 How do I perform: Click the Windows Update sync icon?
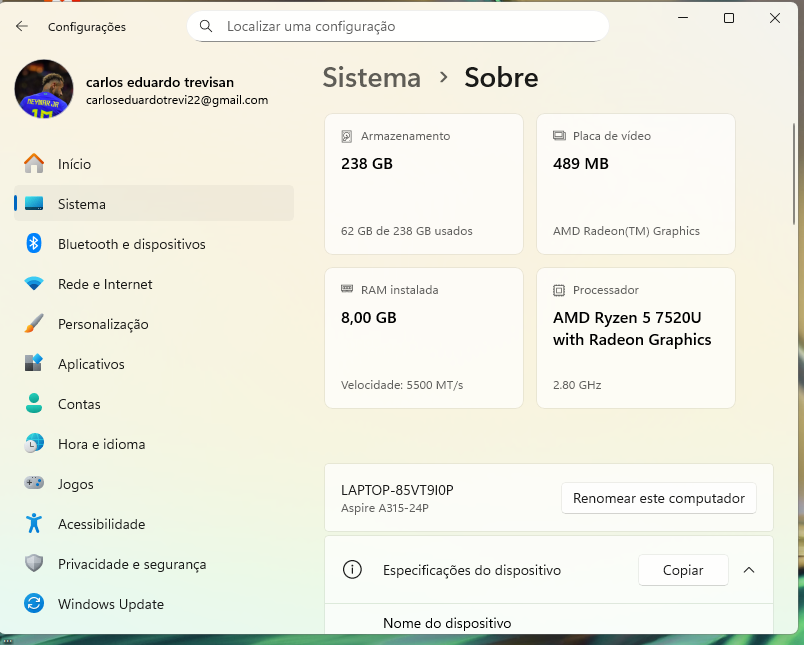pos(34,604)
